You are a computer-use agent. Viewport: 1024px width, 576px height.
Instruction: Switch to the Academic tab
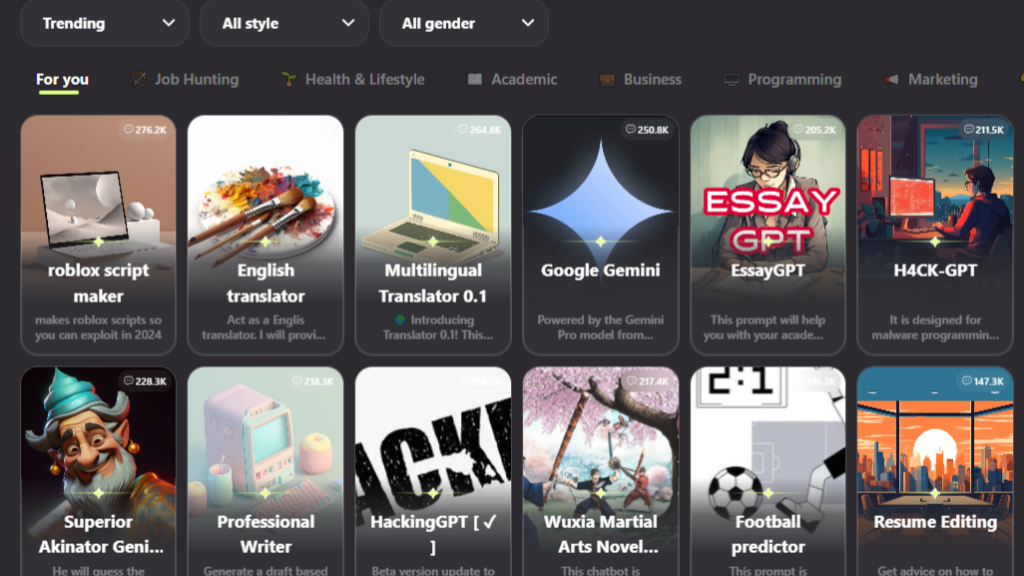pyautogui.click(x=512, y=79)
